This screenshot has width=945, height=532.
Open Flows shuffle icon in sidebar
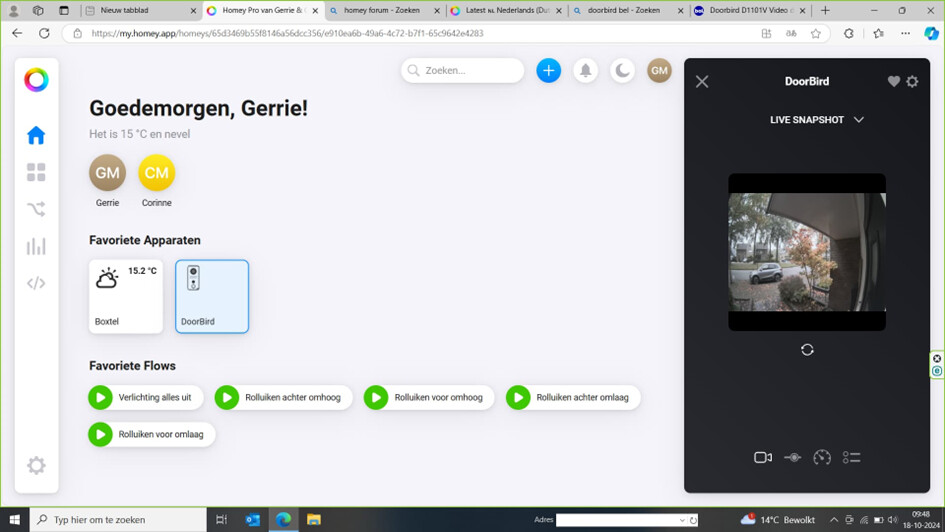(x=36, y=209)
